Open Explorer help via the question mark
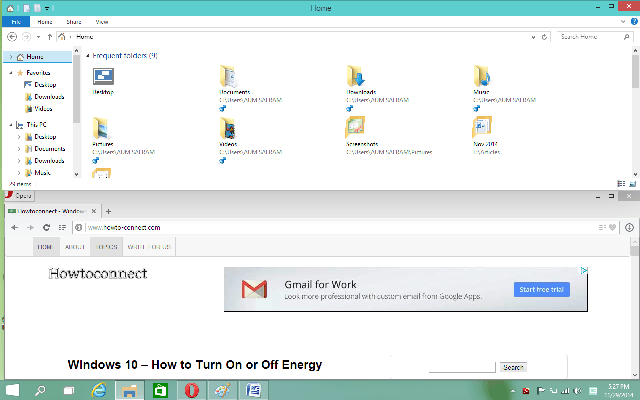 634,22
